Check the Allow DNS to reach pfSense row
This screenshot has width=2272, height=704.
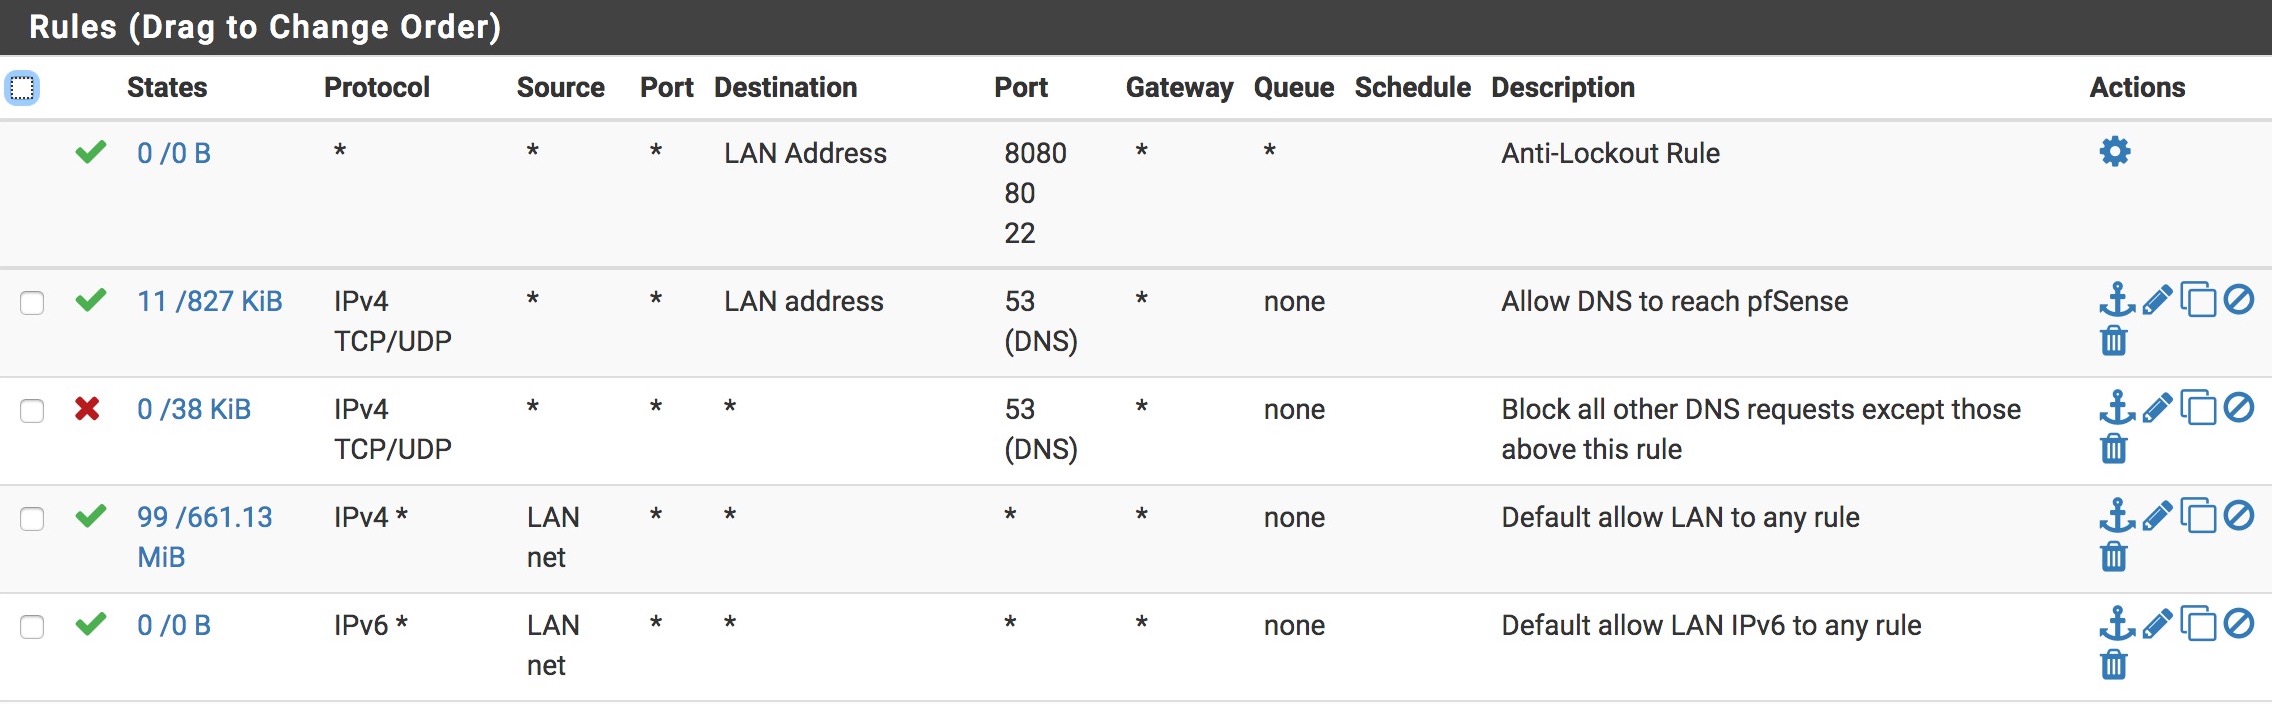click(32, 302)
